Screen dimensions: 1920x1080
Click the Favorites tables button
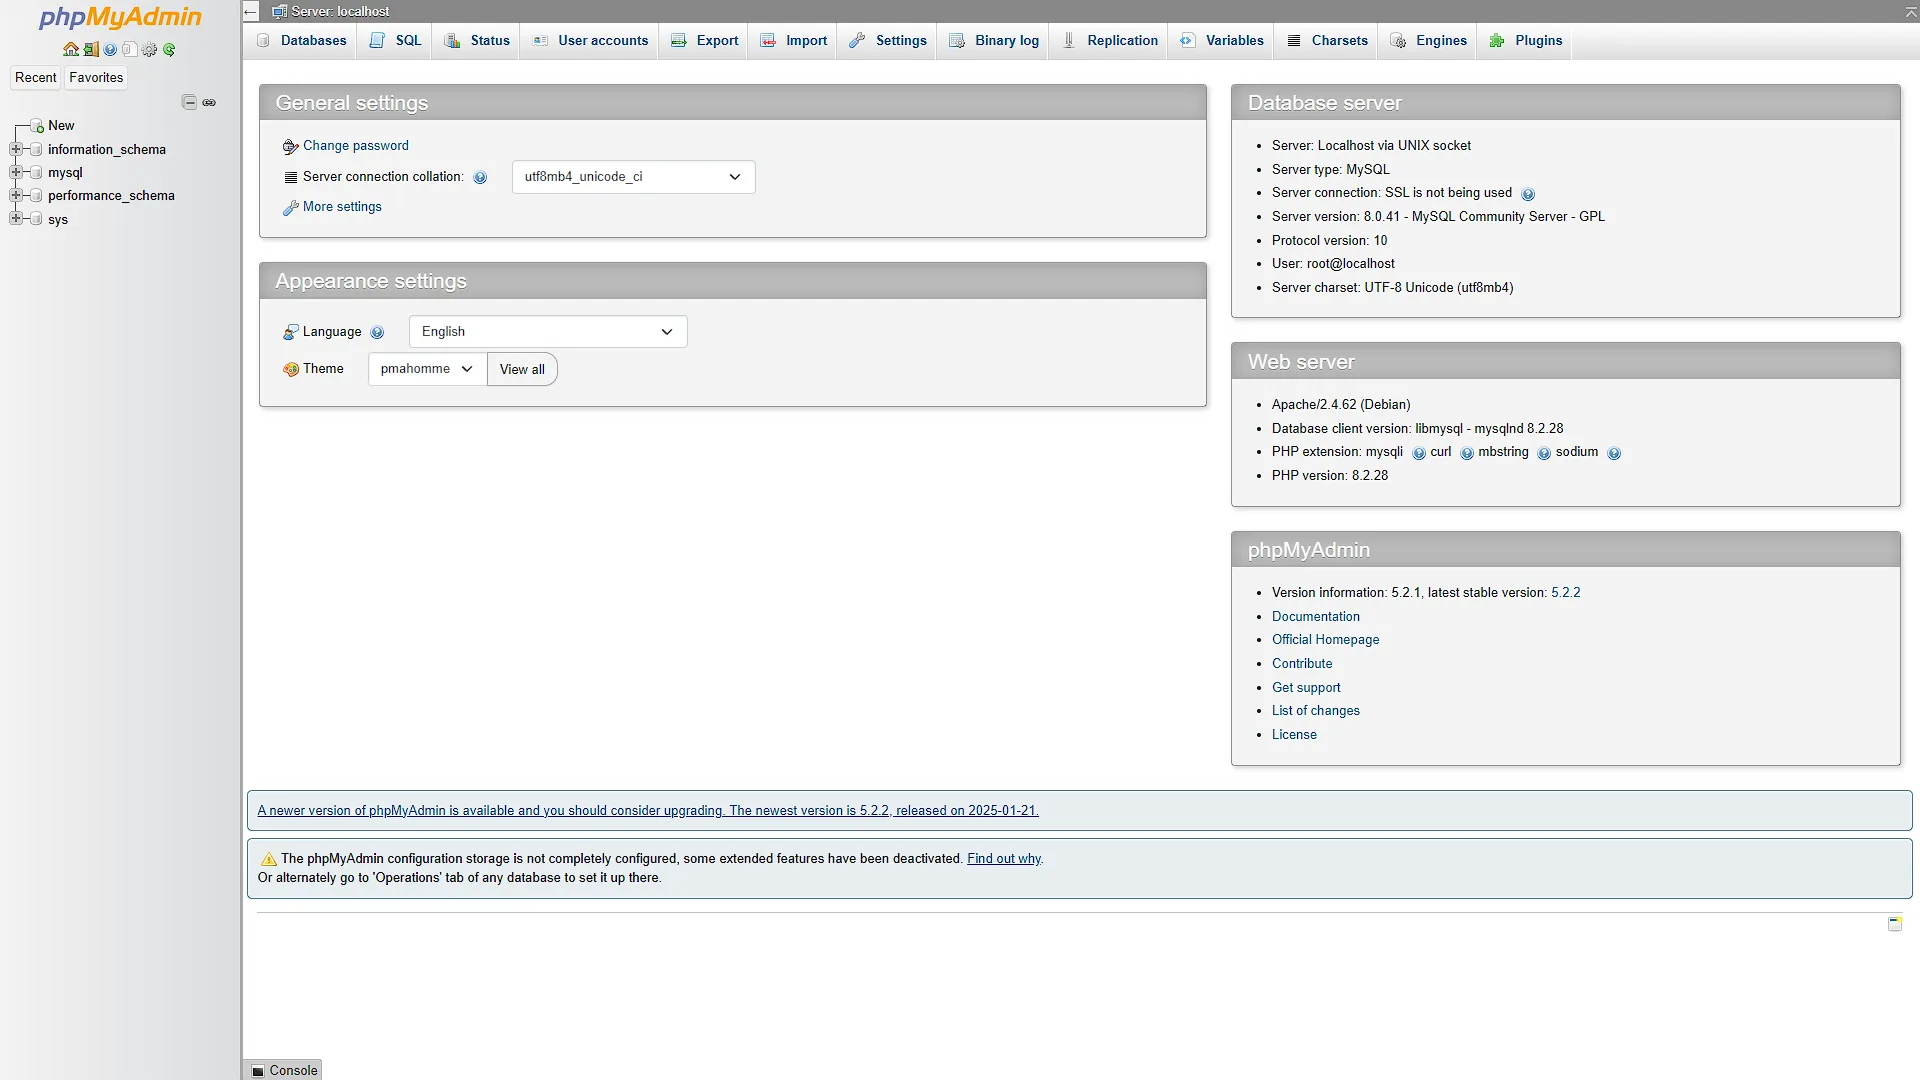pyautogui.click(x=96, y=78)
